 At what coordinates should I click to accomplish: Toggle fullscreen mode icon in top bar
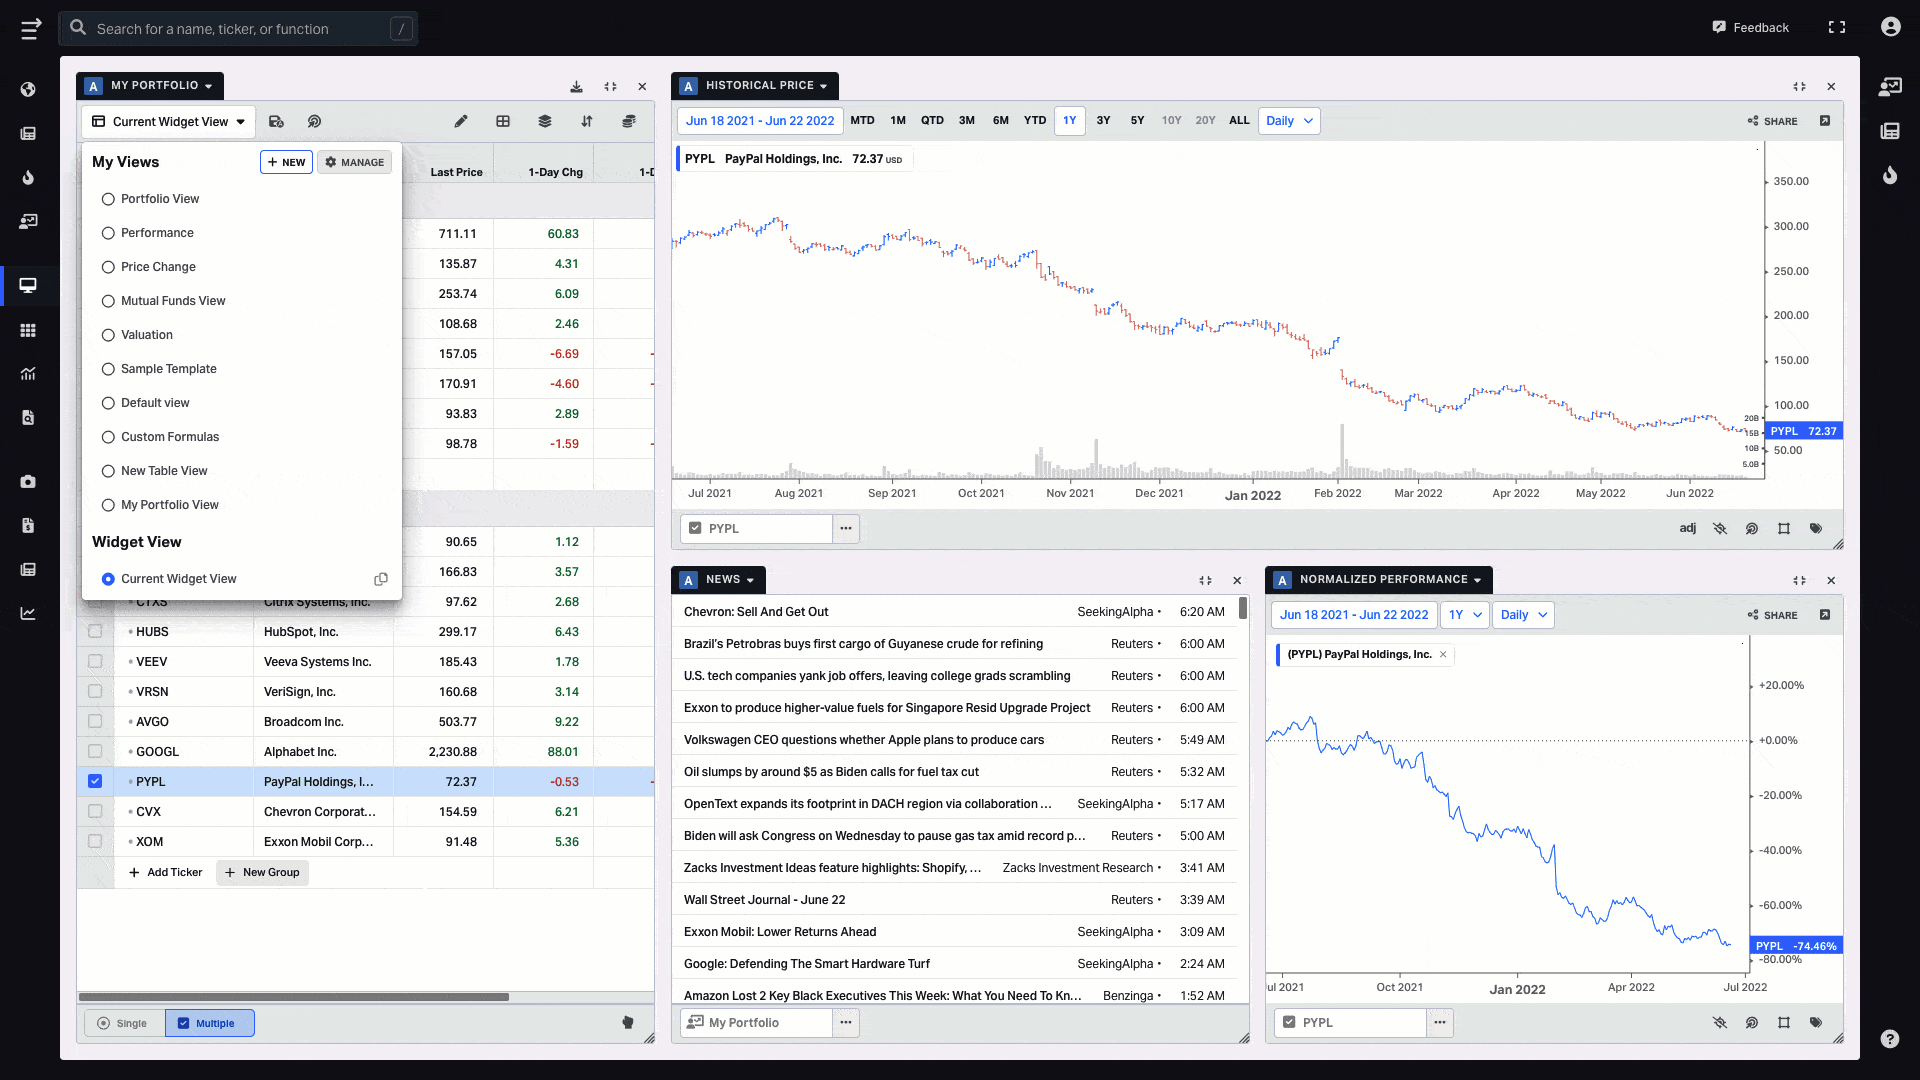(1837, 28)
